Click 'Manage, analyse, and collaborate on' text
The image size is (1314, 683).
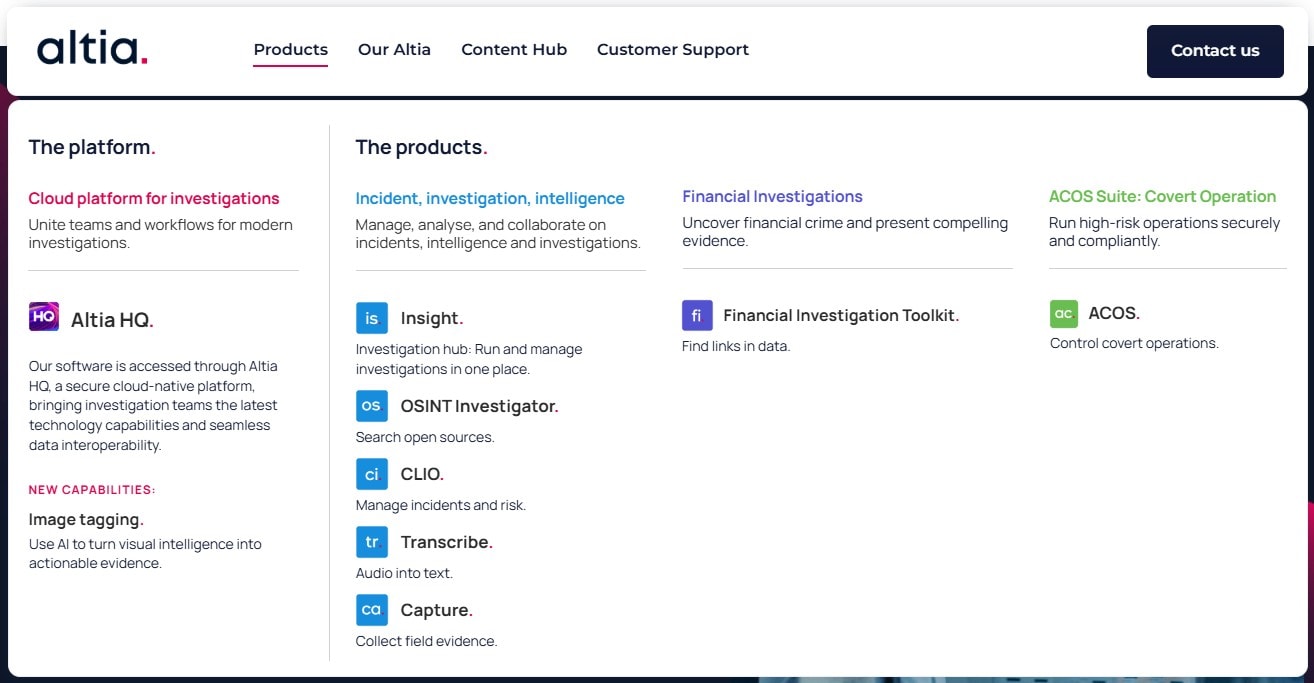pos(498,233)
